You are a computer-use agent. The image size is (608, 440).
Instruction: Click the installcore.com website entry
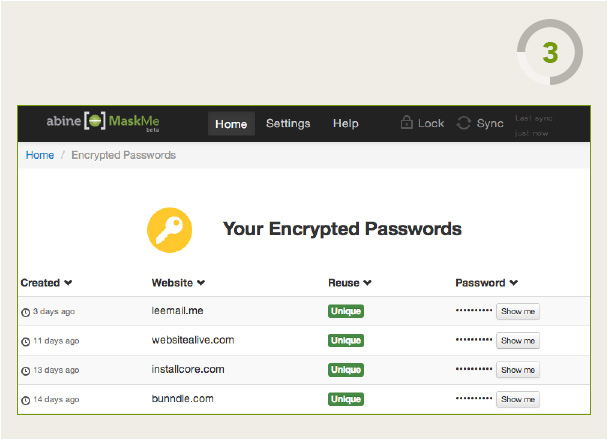pos(188,369)
